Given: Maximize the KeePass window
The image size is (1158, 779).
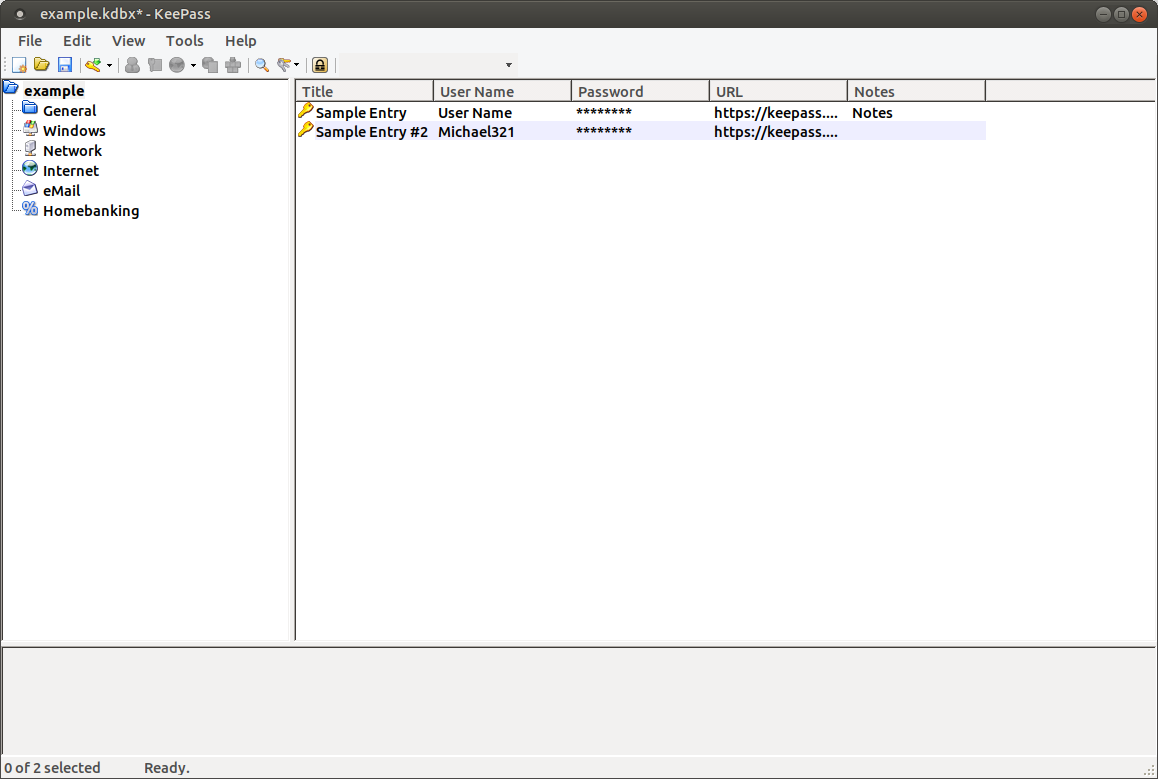Looking at the screenshot, I should [x=1121, y=14].
